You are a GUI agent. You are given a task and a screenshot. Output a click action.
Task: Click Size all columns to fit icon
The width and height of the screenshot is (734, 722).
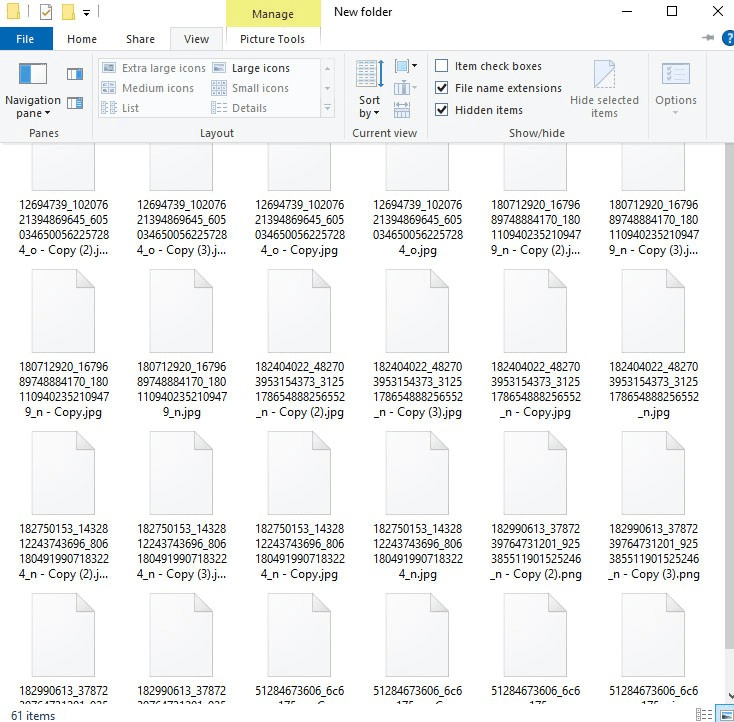point(402,110)
